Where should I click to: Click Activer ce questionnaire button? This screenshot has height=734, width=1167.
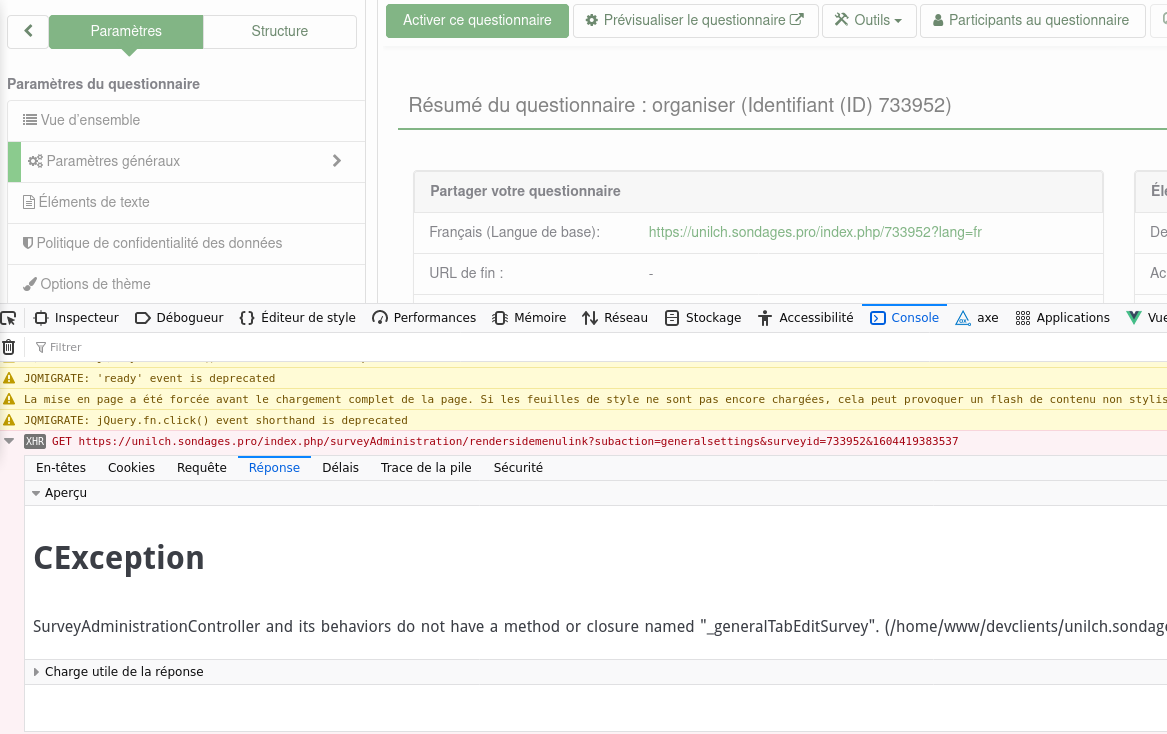(477, 20)
